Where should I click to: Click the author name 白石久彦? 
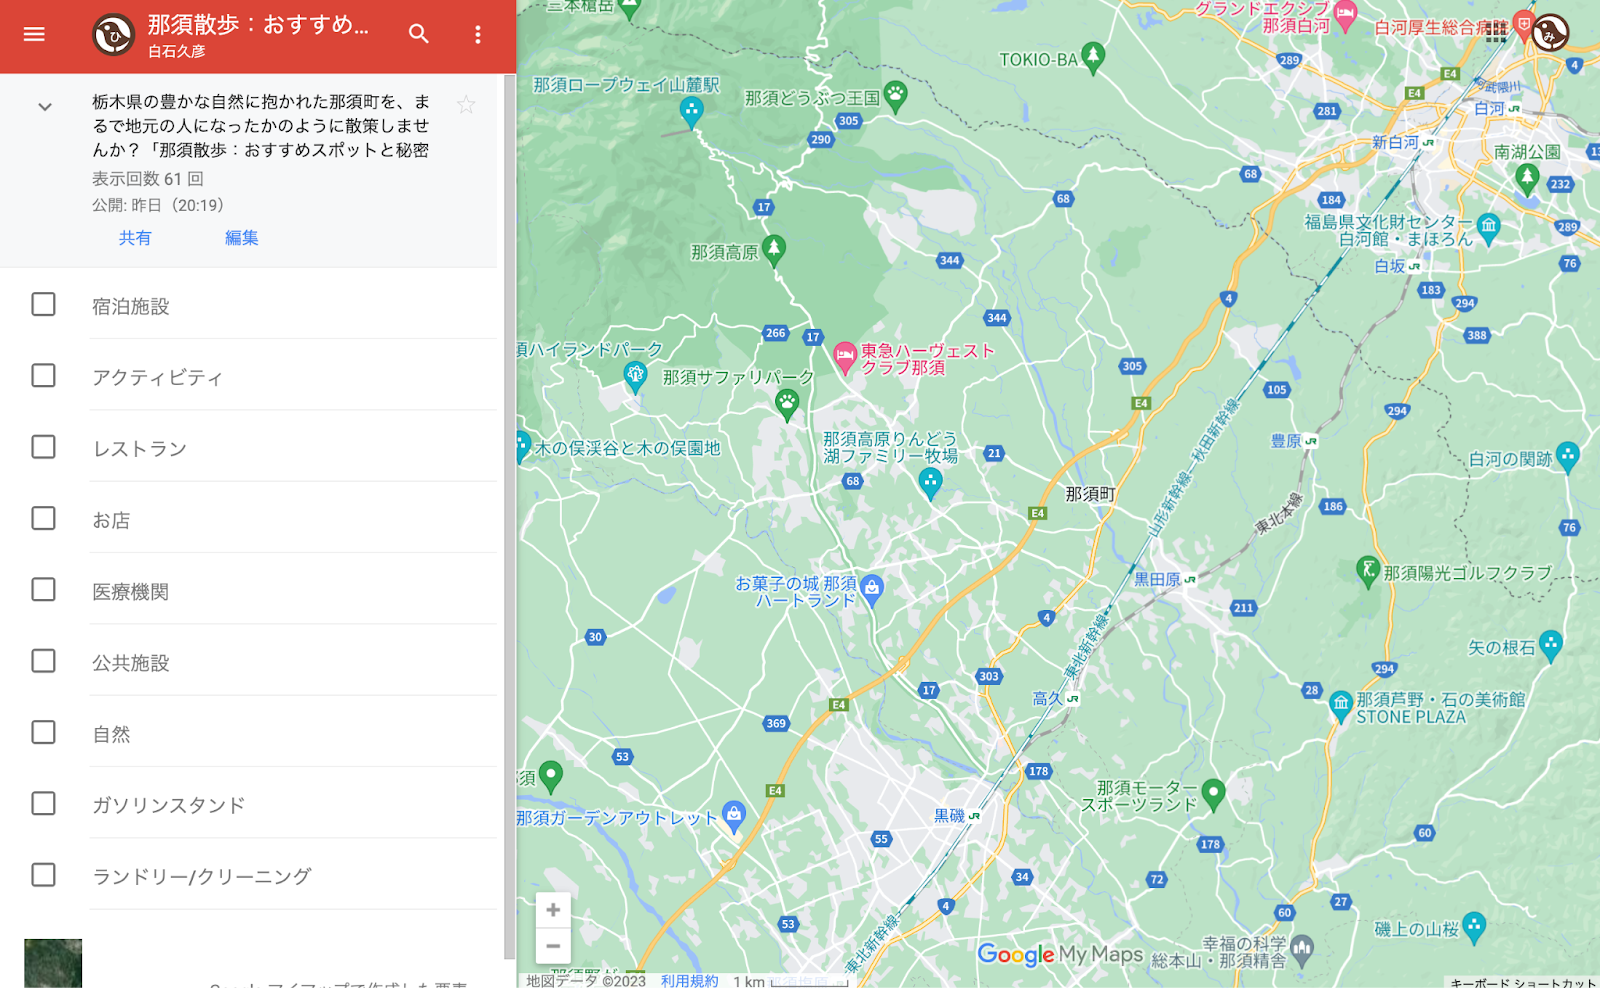177,51
